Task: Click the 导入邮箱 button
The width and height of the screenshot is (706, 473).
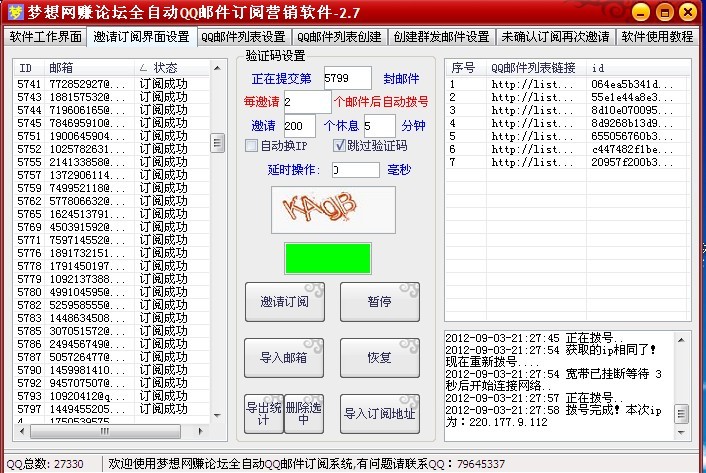Action: pos(284,358)
